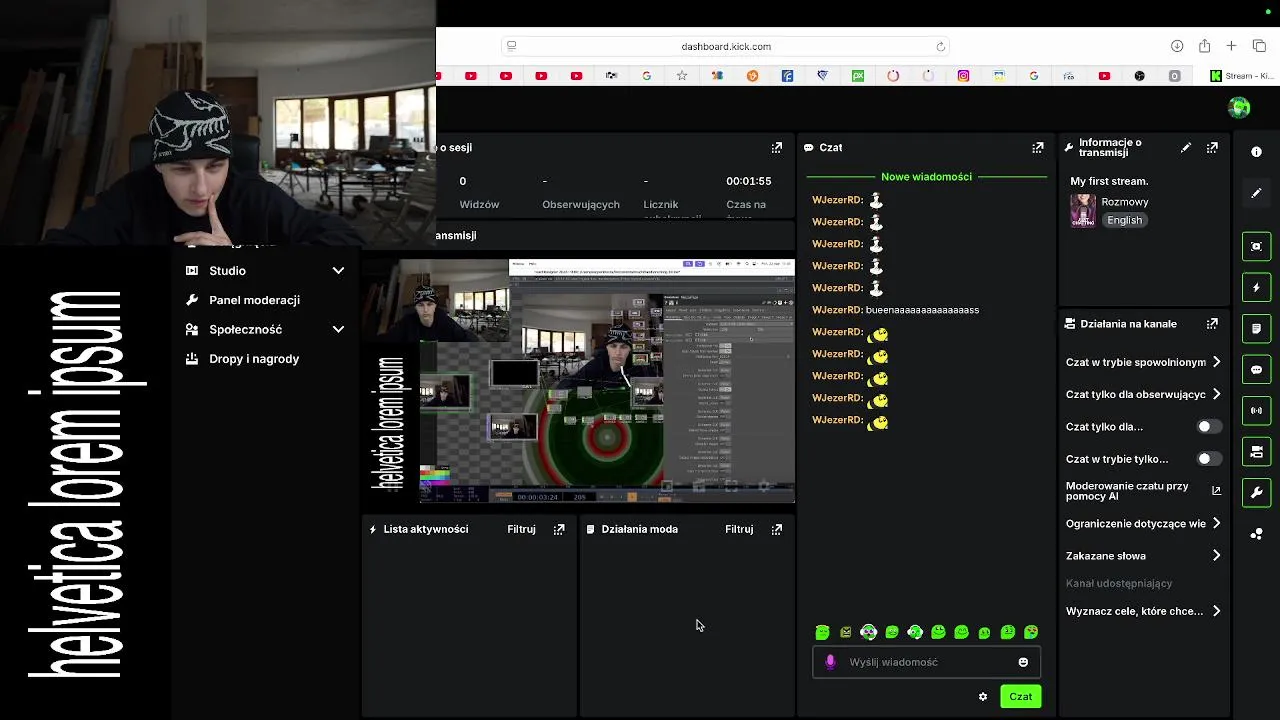Image resolution: width=1280 pixels, height=720 pixels.
Task: Toggle the wrench icon in right sidebar
Action: 1257,493
